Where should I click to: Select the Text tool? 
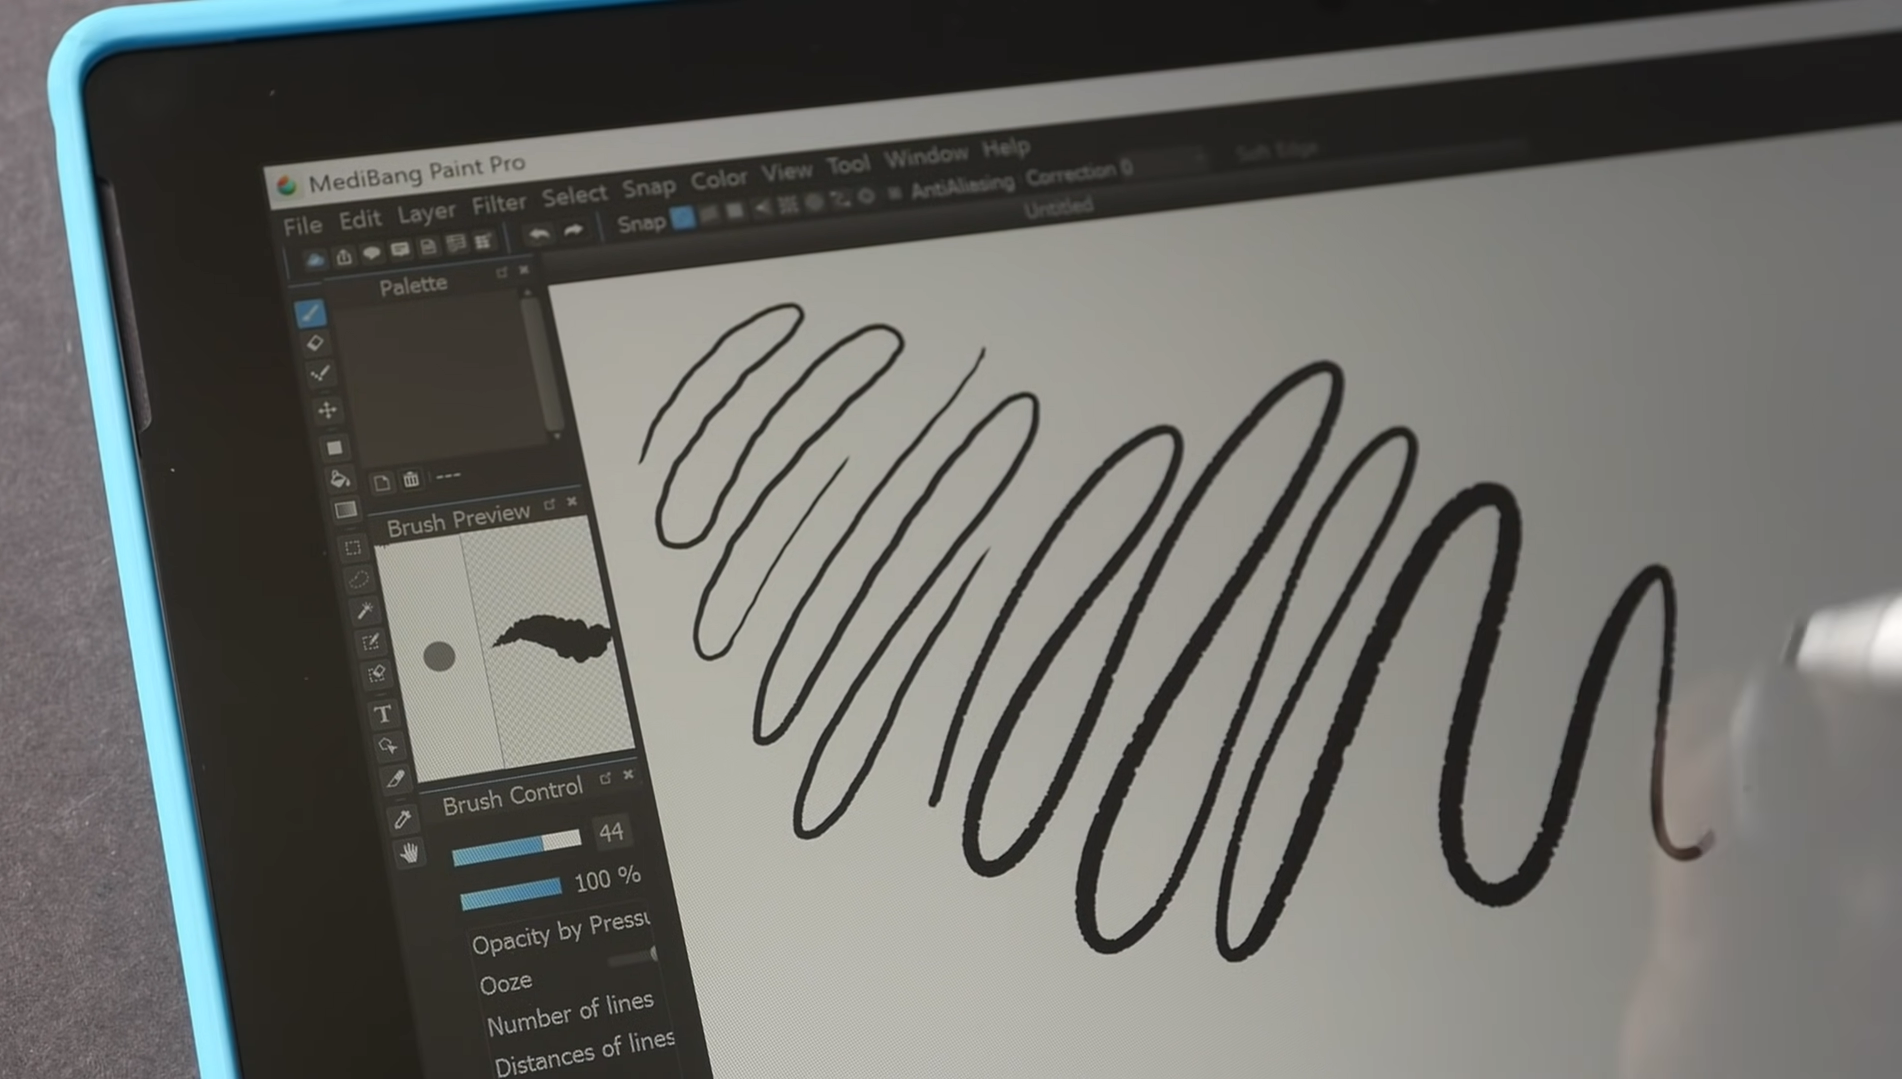(383, 714)
